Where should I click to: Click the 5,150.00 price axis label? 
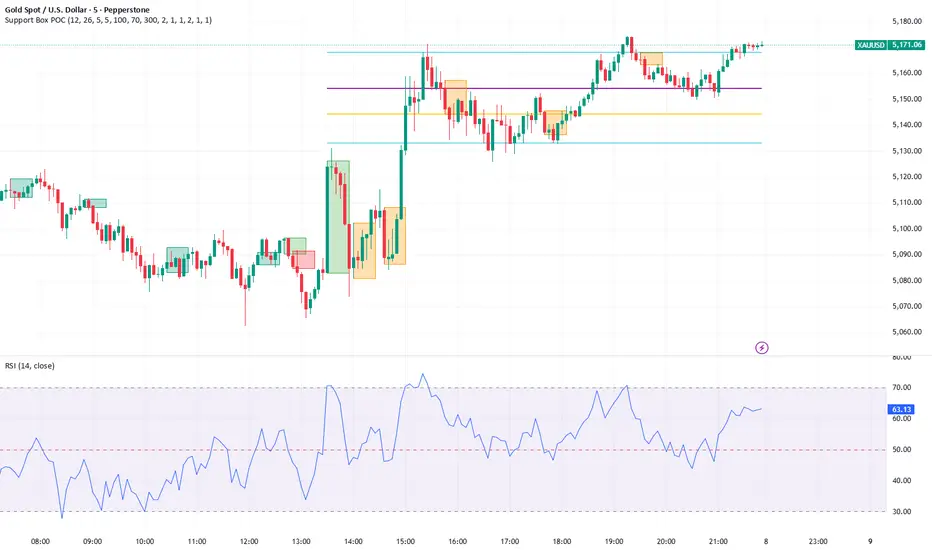click(x=907, y=99)
